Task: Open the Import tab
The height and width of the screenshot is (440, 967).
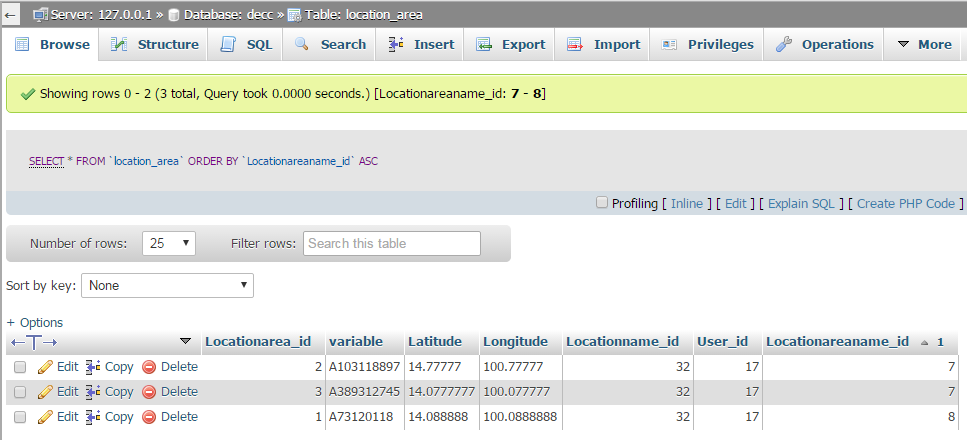Action: pos(603,44)
